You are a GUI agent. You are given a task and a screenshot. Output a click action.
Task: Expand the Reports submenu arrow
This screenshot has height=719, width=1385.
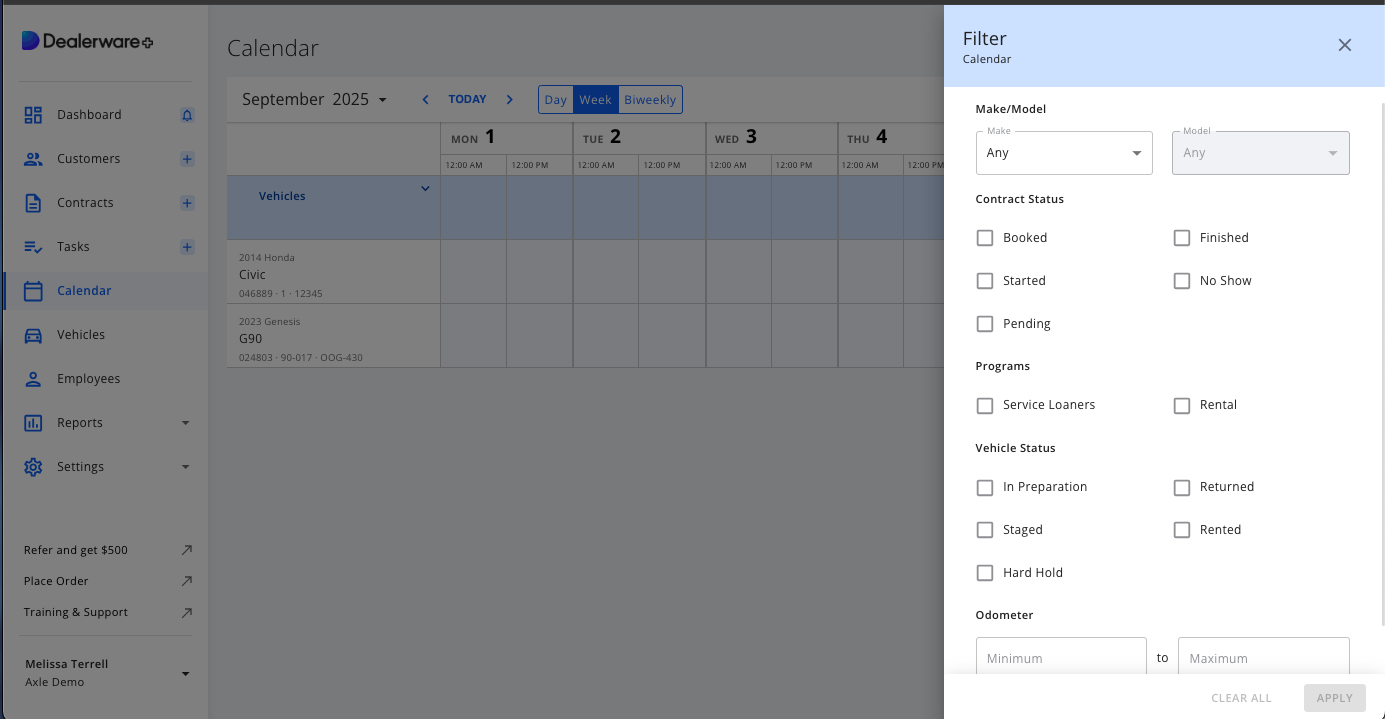click(x=185, y=423)
